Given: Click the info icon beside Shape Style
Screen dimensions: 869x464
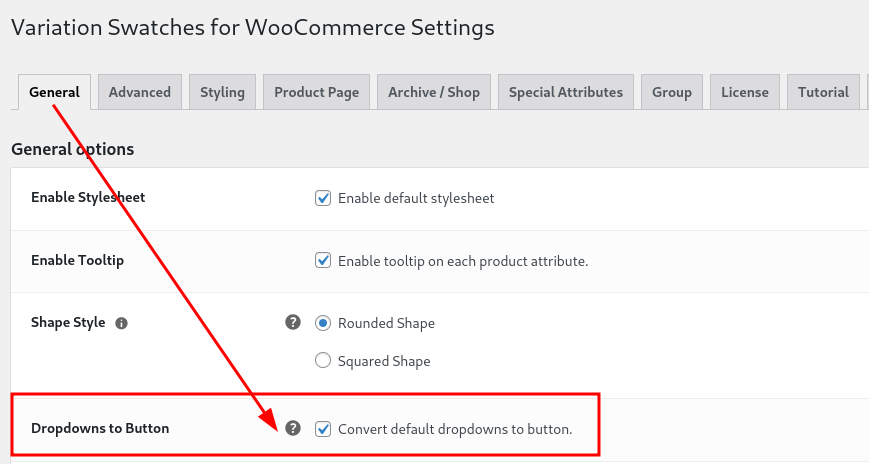Looking at the screenshot, I should pyautogui.click(x=121, y=323).
